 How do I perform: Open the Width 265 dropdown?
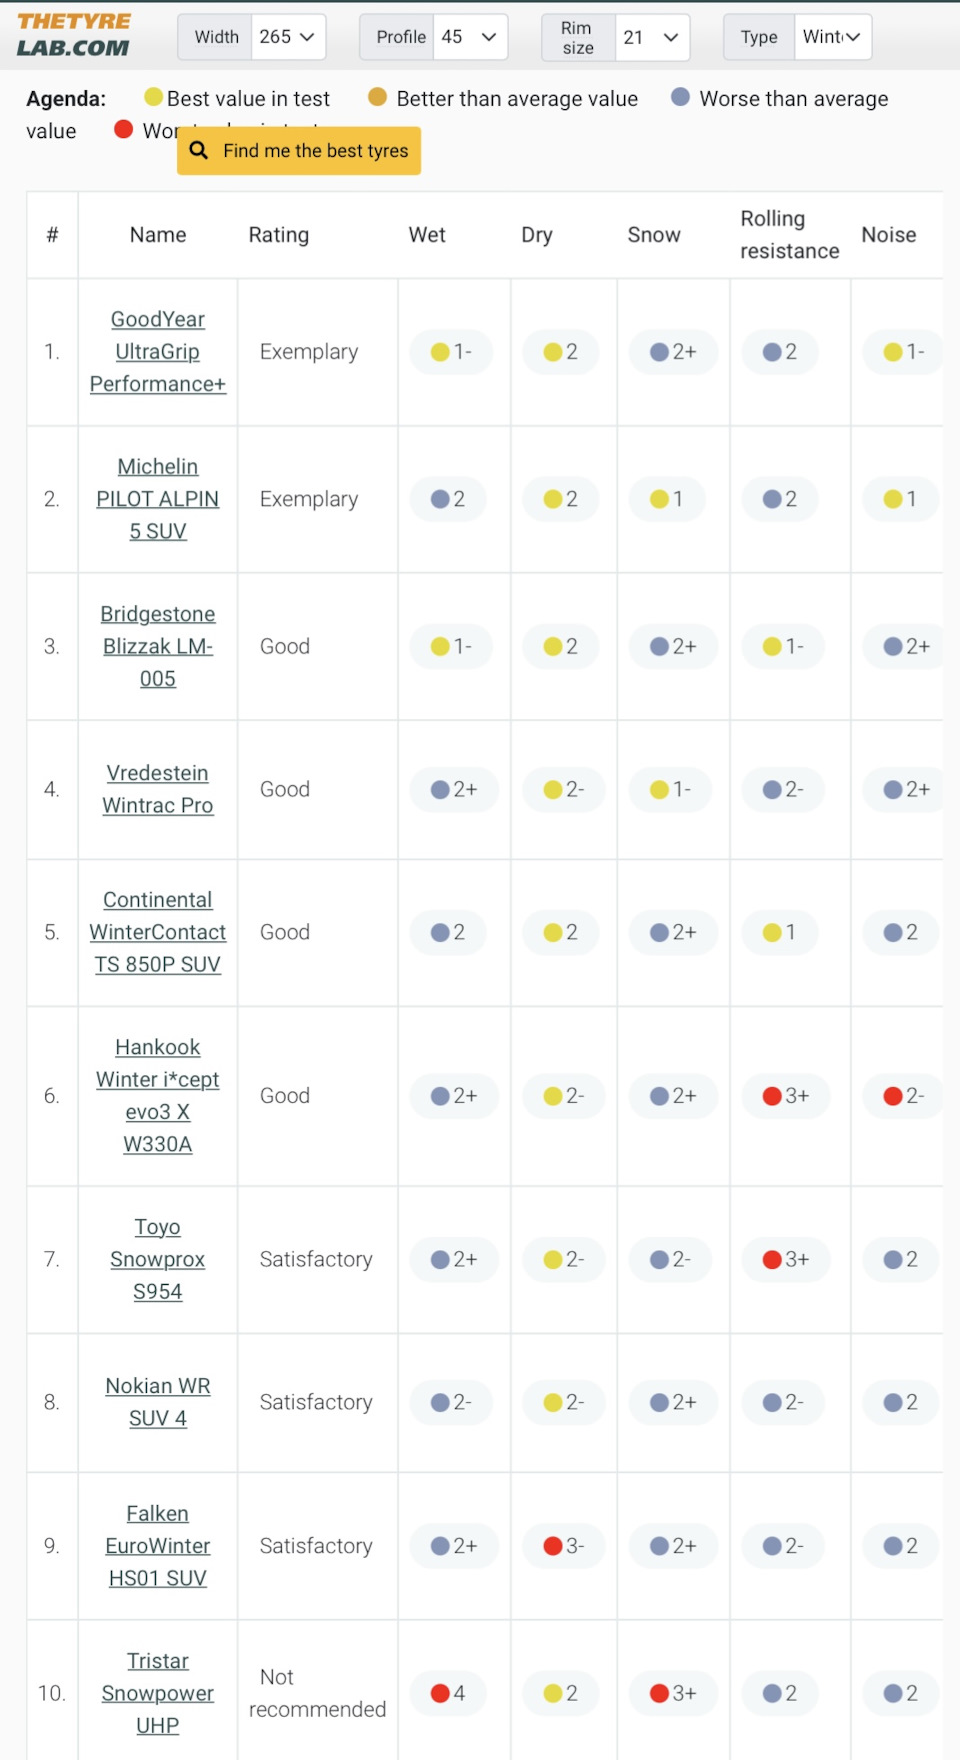(287, 37)
